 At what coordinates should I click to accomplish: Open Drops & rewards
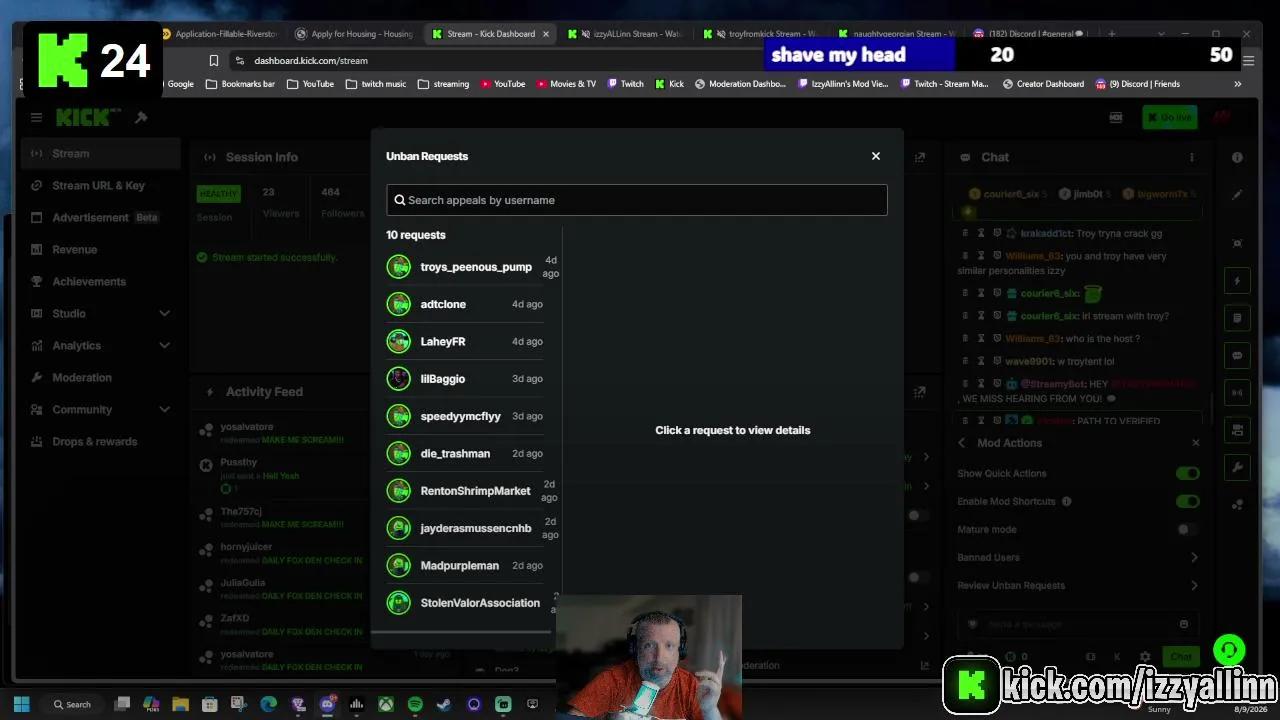point(100,441)
